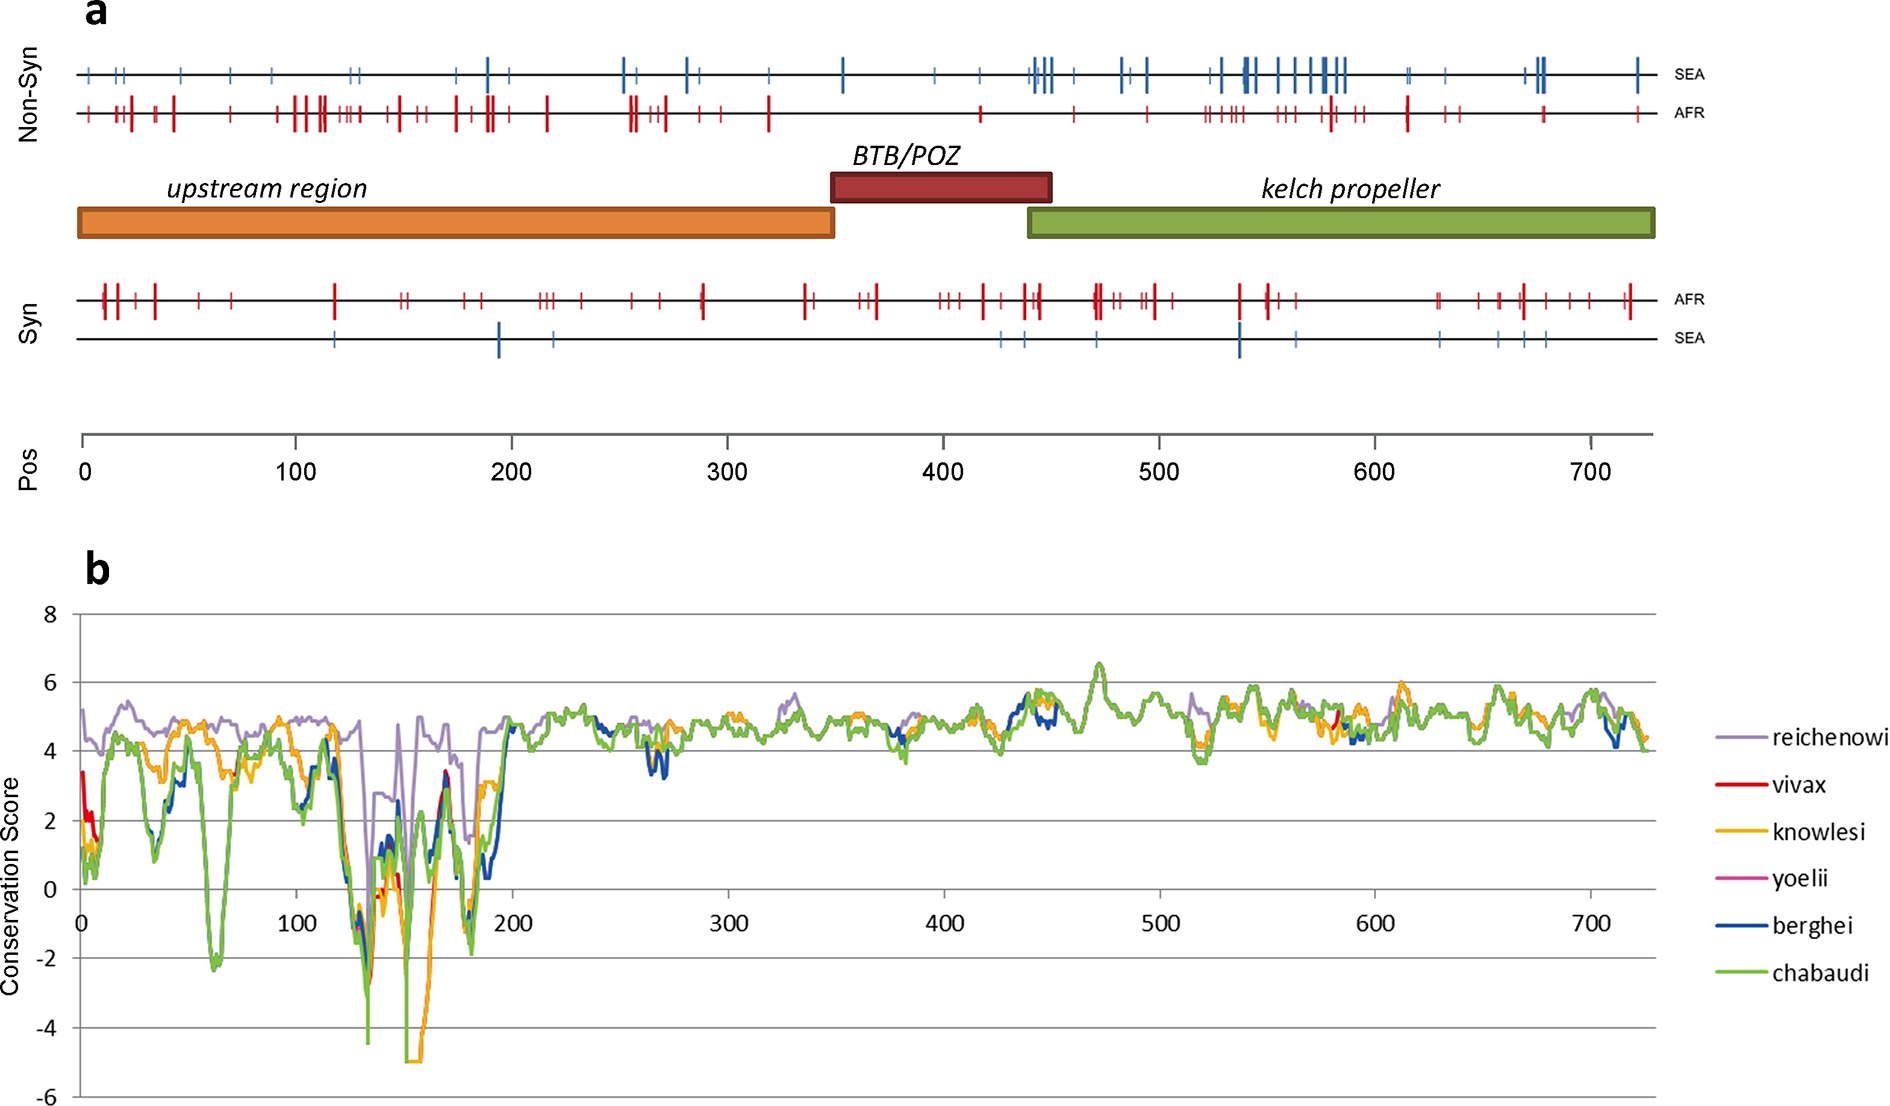The height and width of the screenshot is (1106, 1890).
Task: Click the panel 'b' heading letter
Action: (x=97, y=569)
